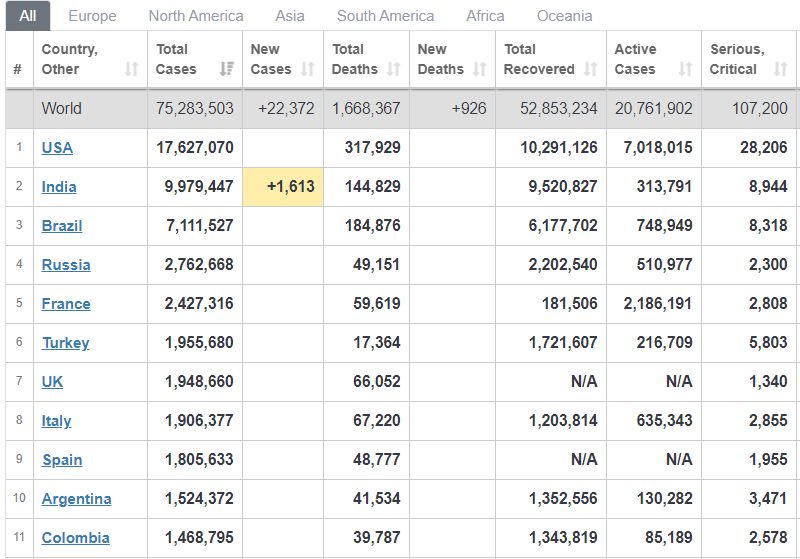Screen dimensions: 800x559
Task: Sort by Country, Other column arrows
Action: [132, 69]
